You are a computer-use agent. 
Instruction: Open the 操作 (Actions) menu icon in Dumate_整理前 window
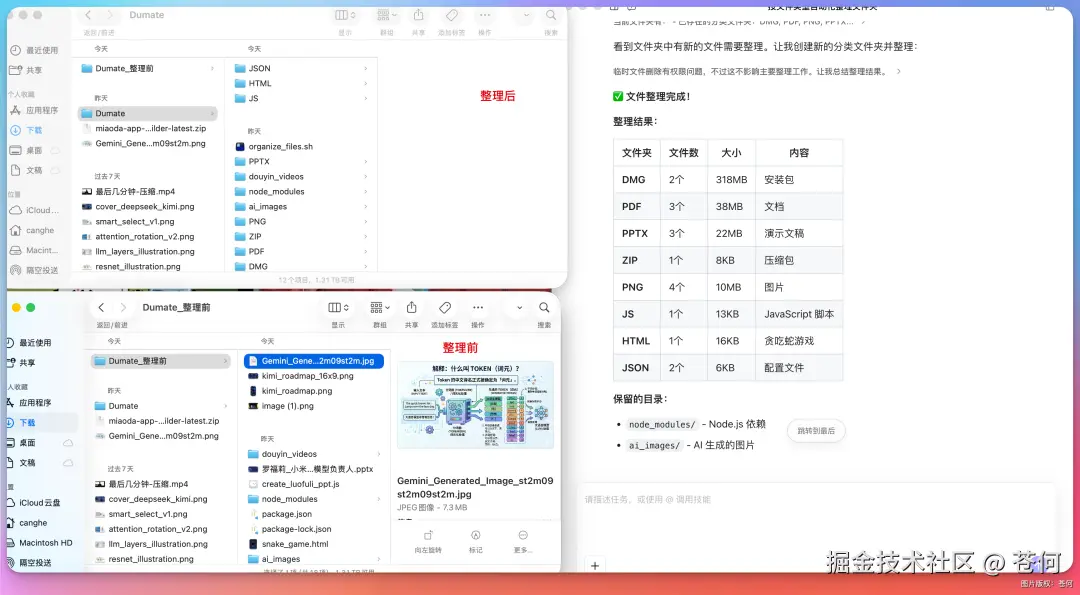pos(478,308)
